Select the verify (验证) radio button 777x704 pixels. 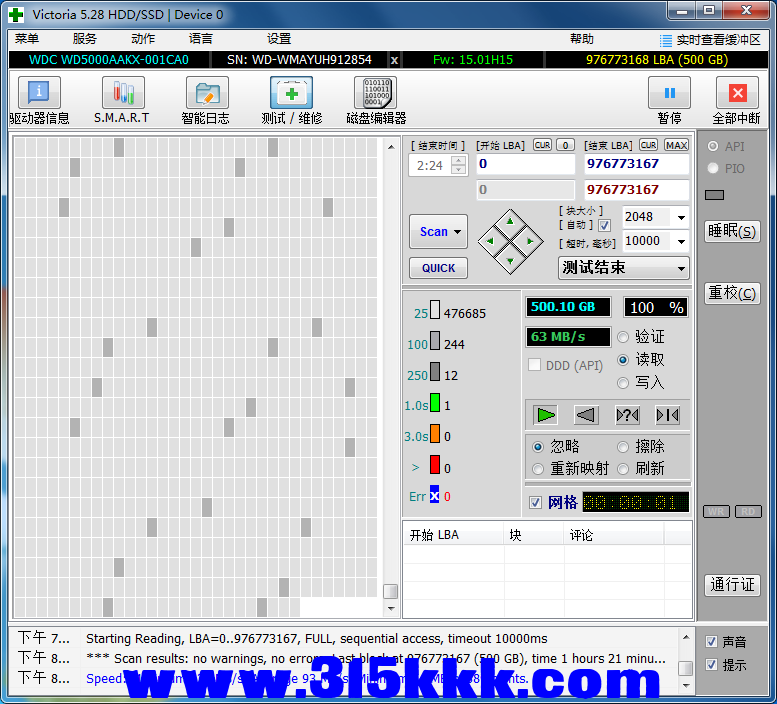(624, 337)
